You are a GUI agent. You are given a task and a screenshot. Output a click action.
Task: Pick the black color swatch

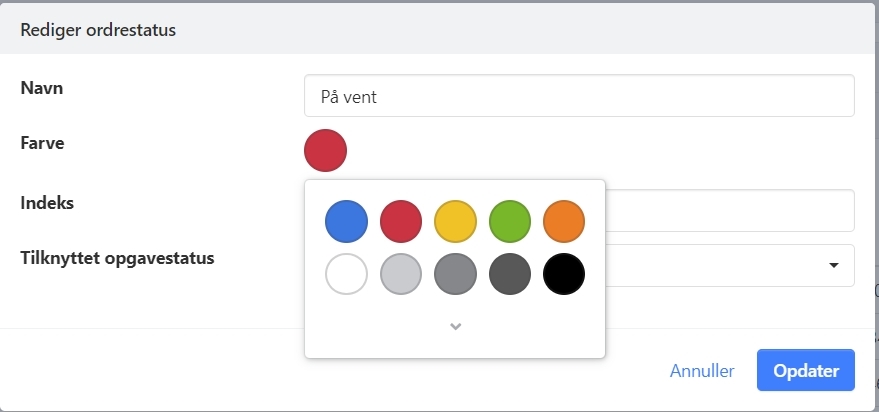(564, 274)
